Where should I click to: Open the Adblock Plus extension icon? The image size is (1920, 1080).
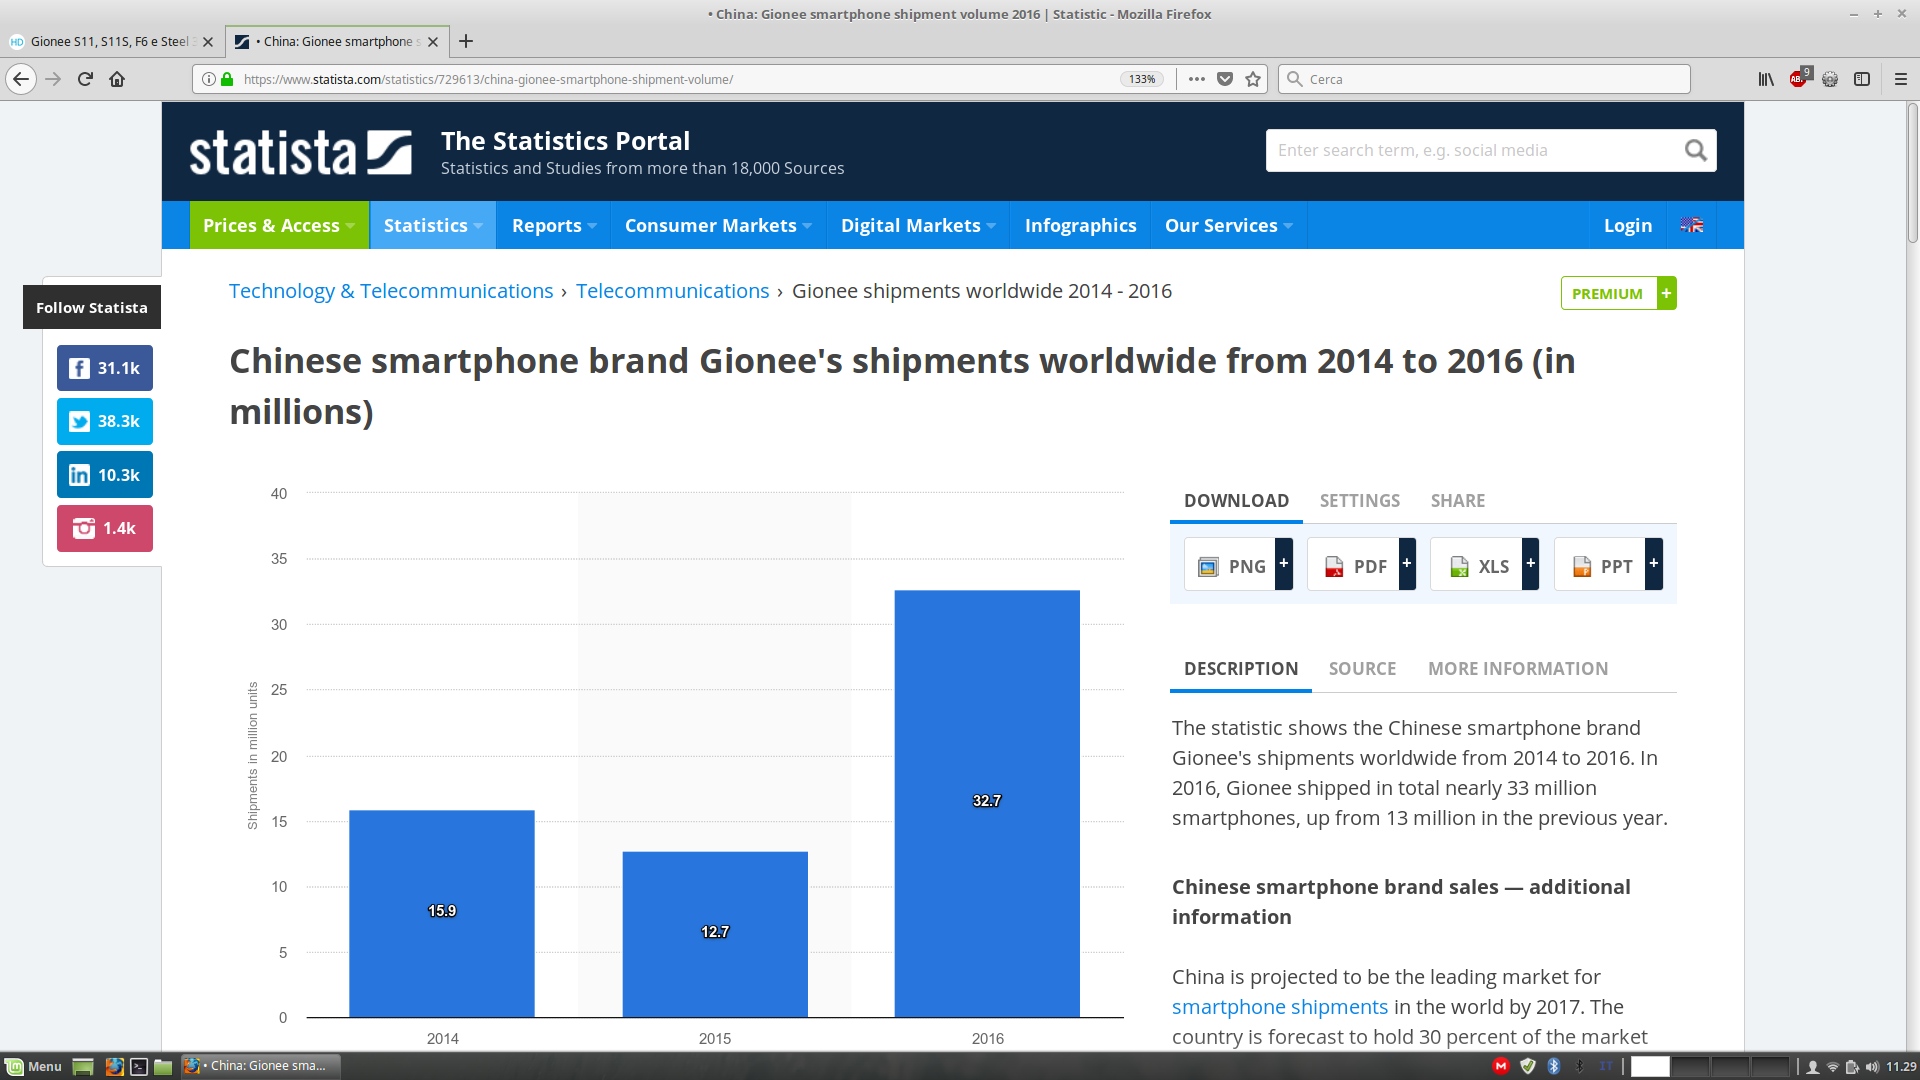1799,78
